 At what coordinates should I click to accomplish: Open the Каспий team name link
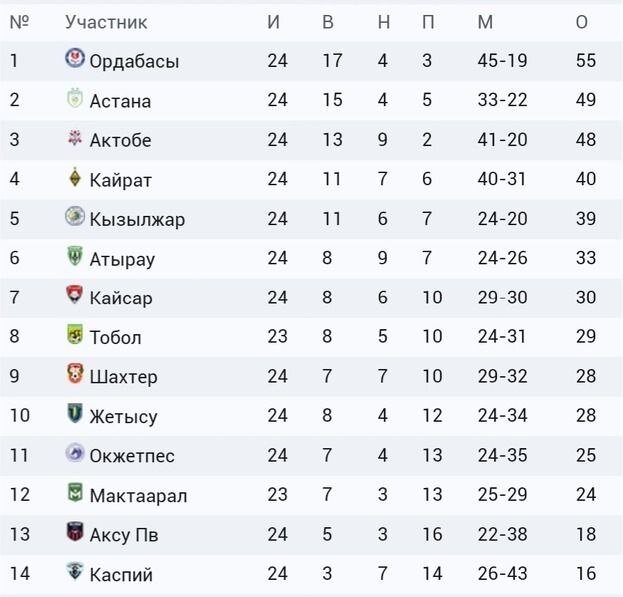coord(121,574)
